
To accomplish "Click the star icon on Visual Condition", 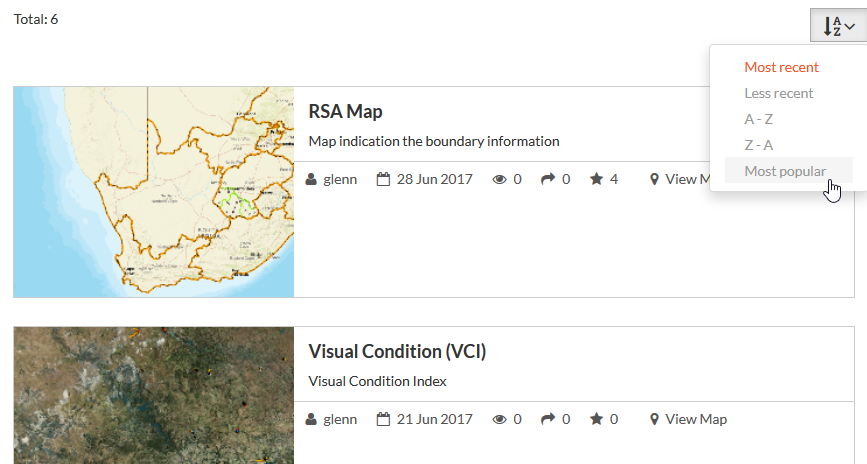I will click(597, 420).
